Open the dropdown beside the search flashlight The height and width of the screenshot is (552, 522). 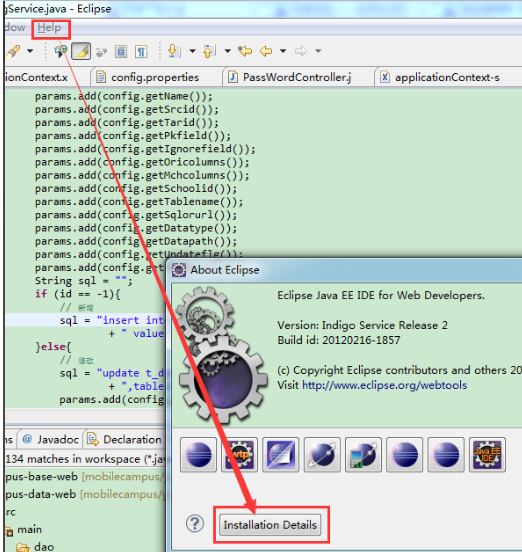click(30, 51)
